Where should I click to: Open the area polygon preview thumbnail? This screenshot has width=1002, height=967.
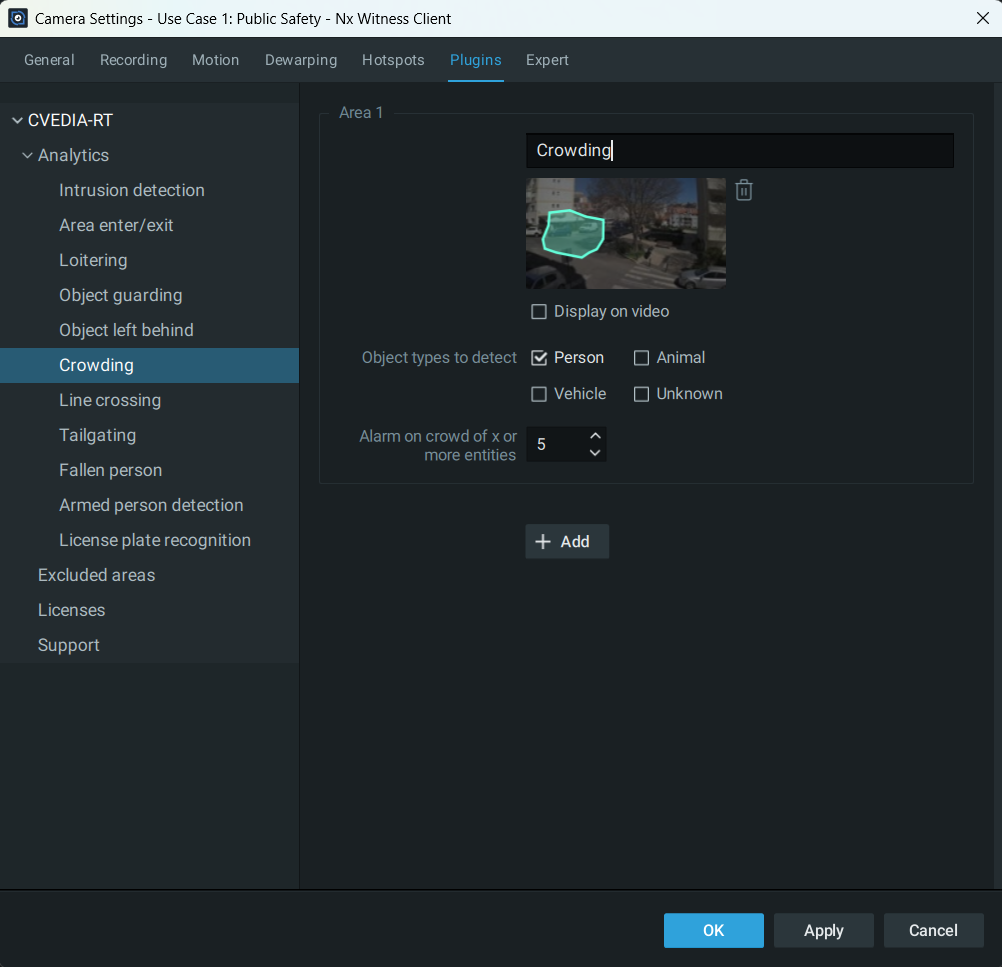[x=625, y=233]
